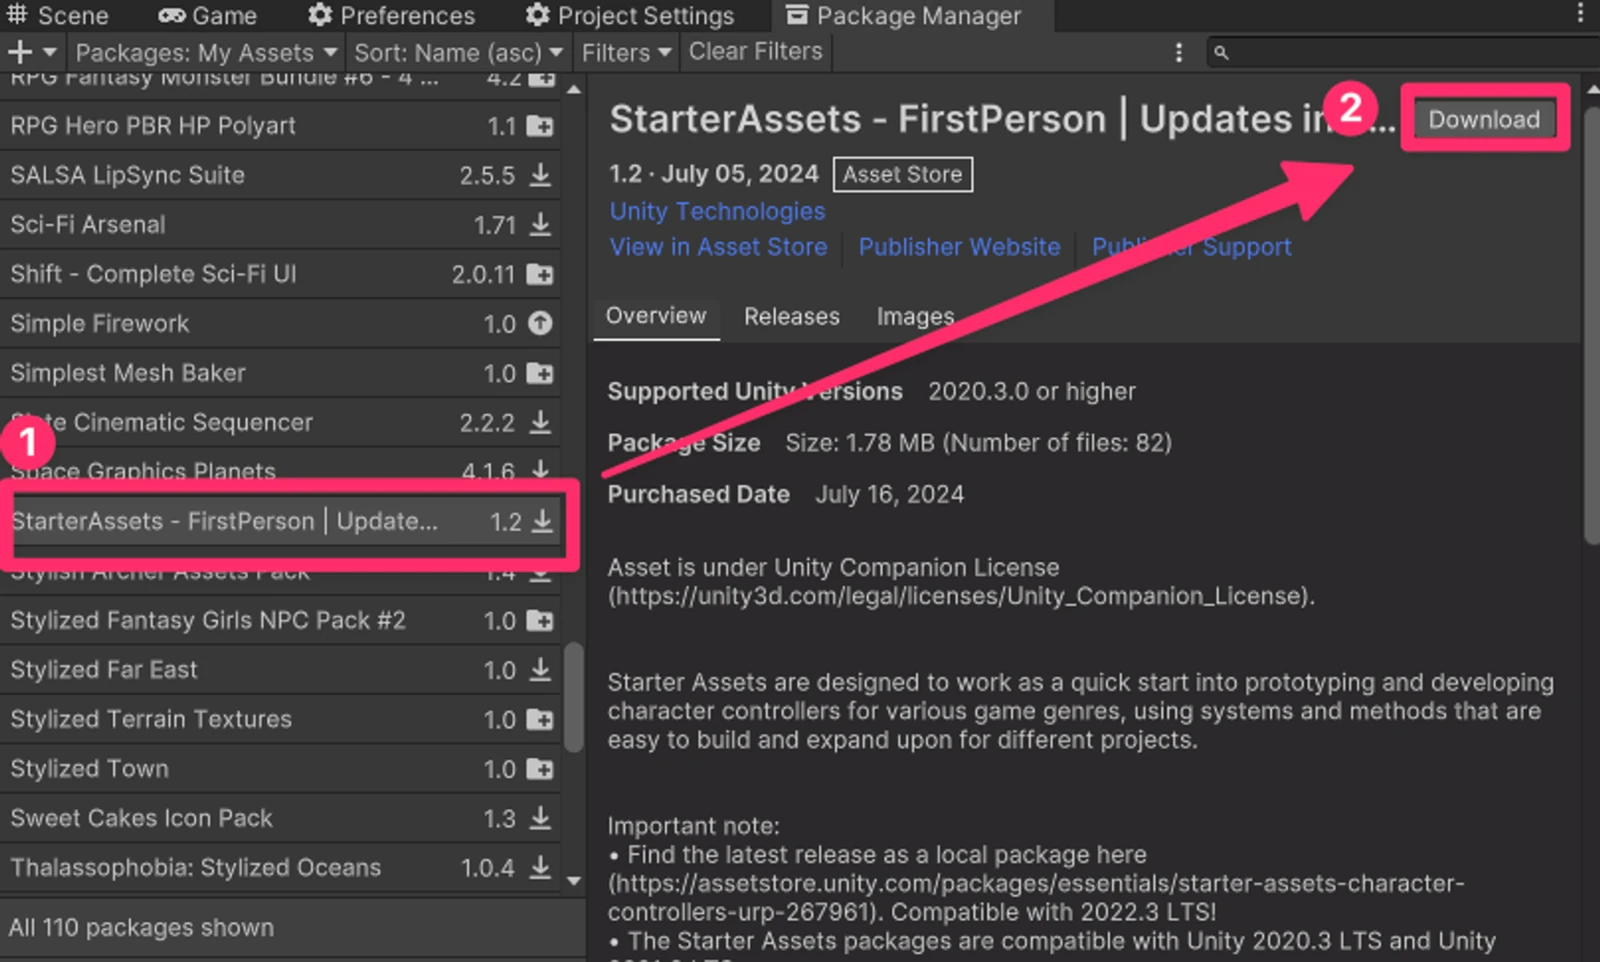The height and width of the screenshot is (962, 1600).
Task: Click import icon for Stylized Terrain Textures
Action: pos(540,719)
